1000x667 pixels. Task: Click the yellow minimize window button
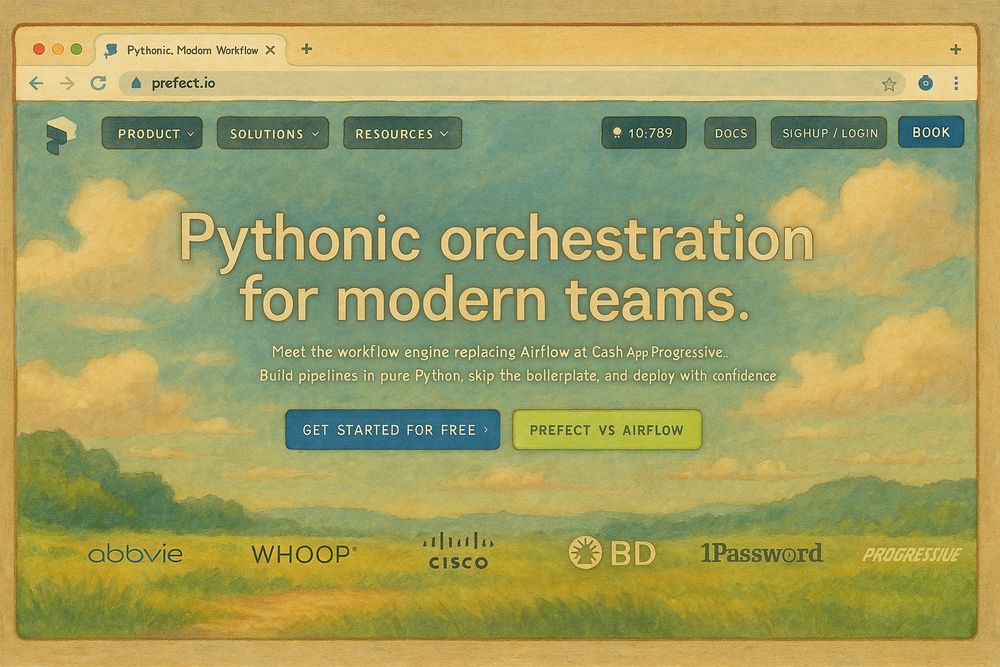pyautogui.click(x=57, y=49)
